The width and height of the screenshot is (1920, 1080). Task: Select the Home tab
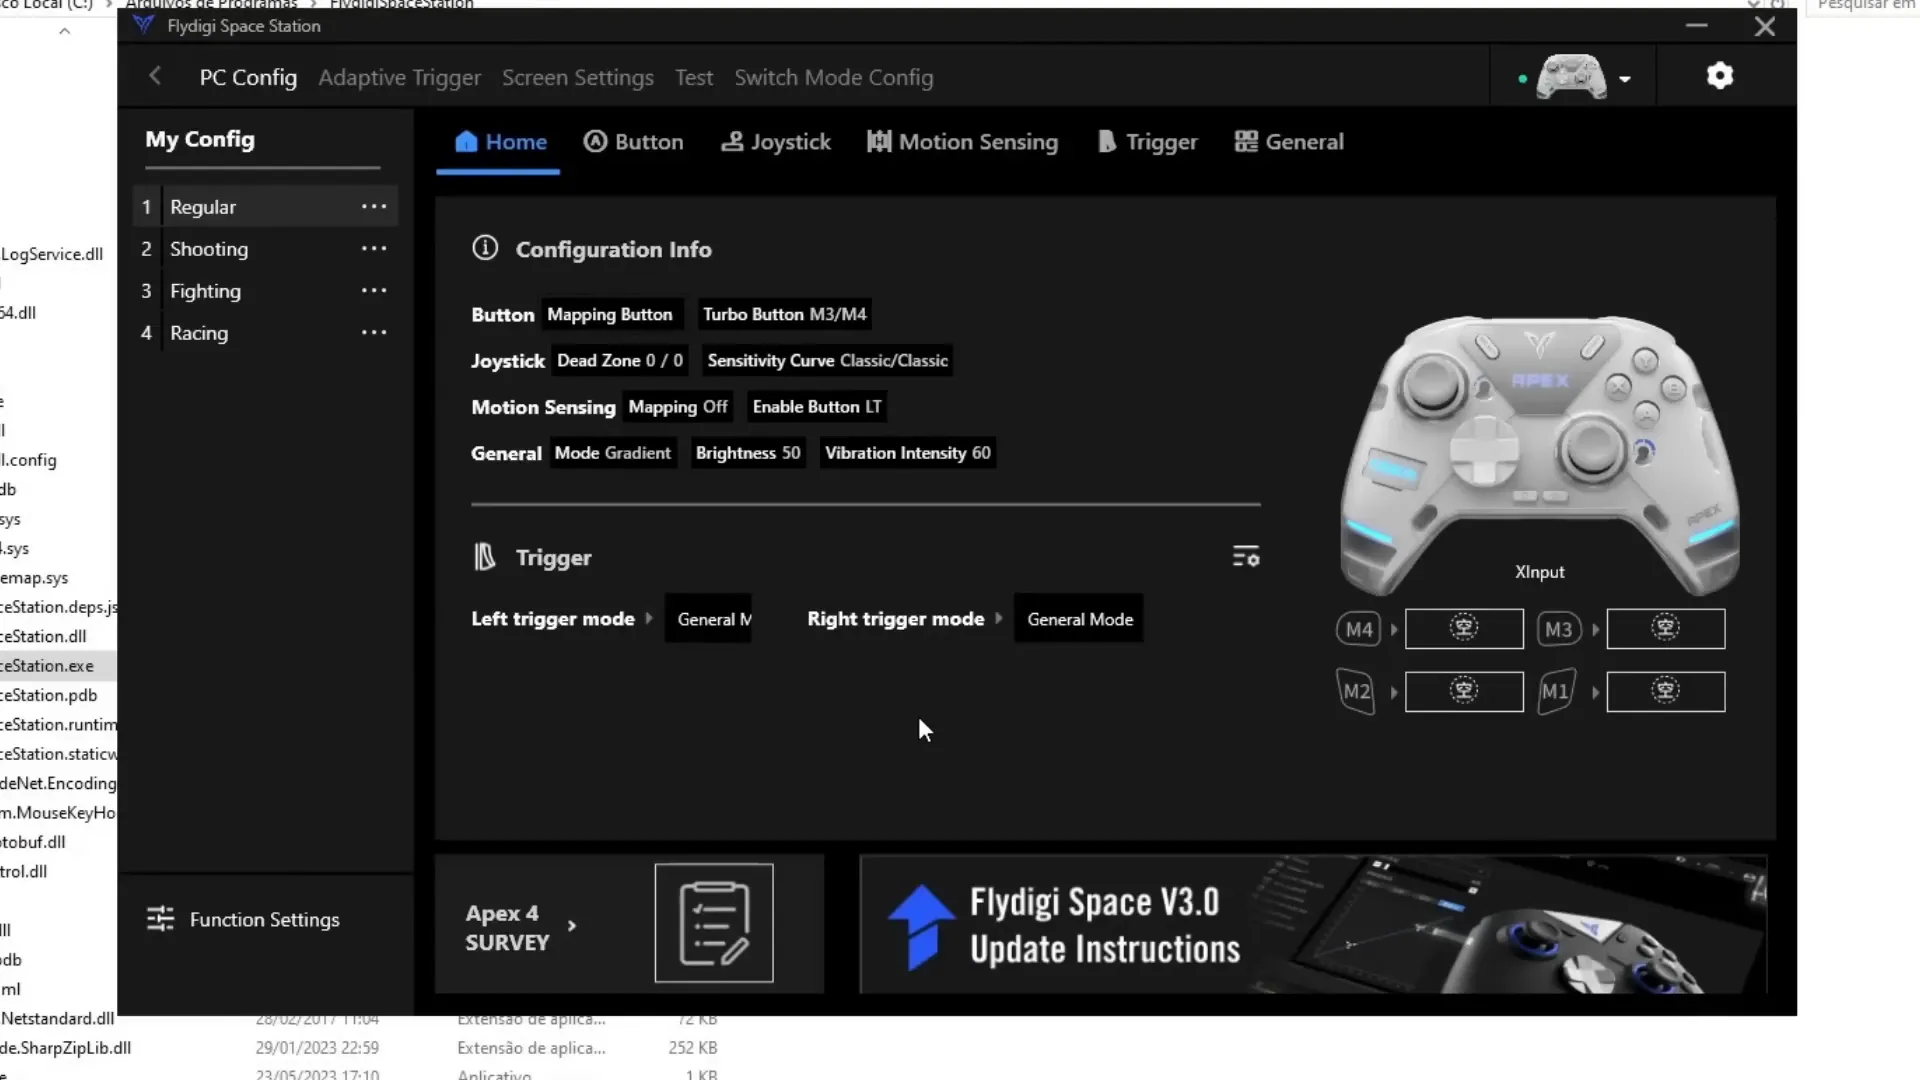[499, 142]
